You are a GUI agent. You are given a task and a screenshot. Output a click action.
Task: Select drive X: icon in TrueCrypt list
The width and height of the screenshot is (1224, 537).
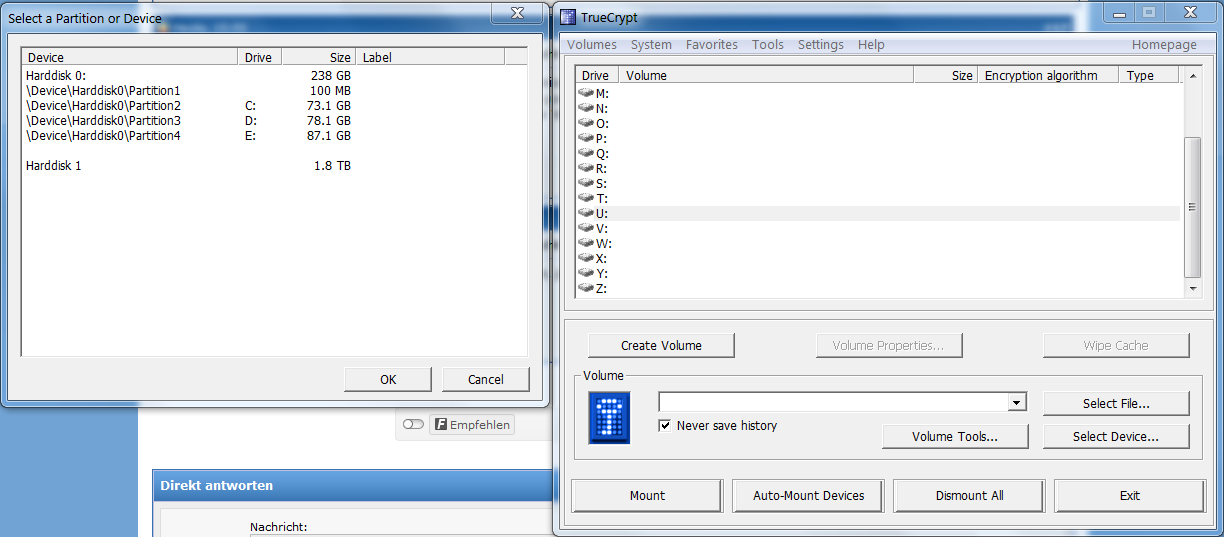(586, 258)
